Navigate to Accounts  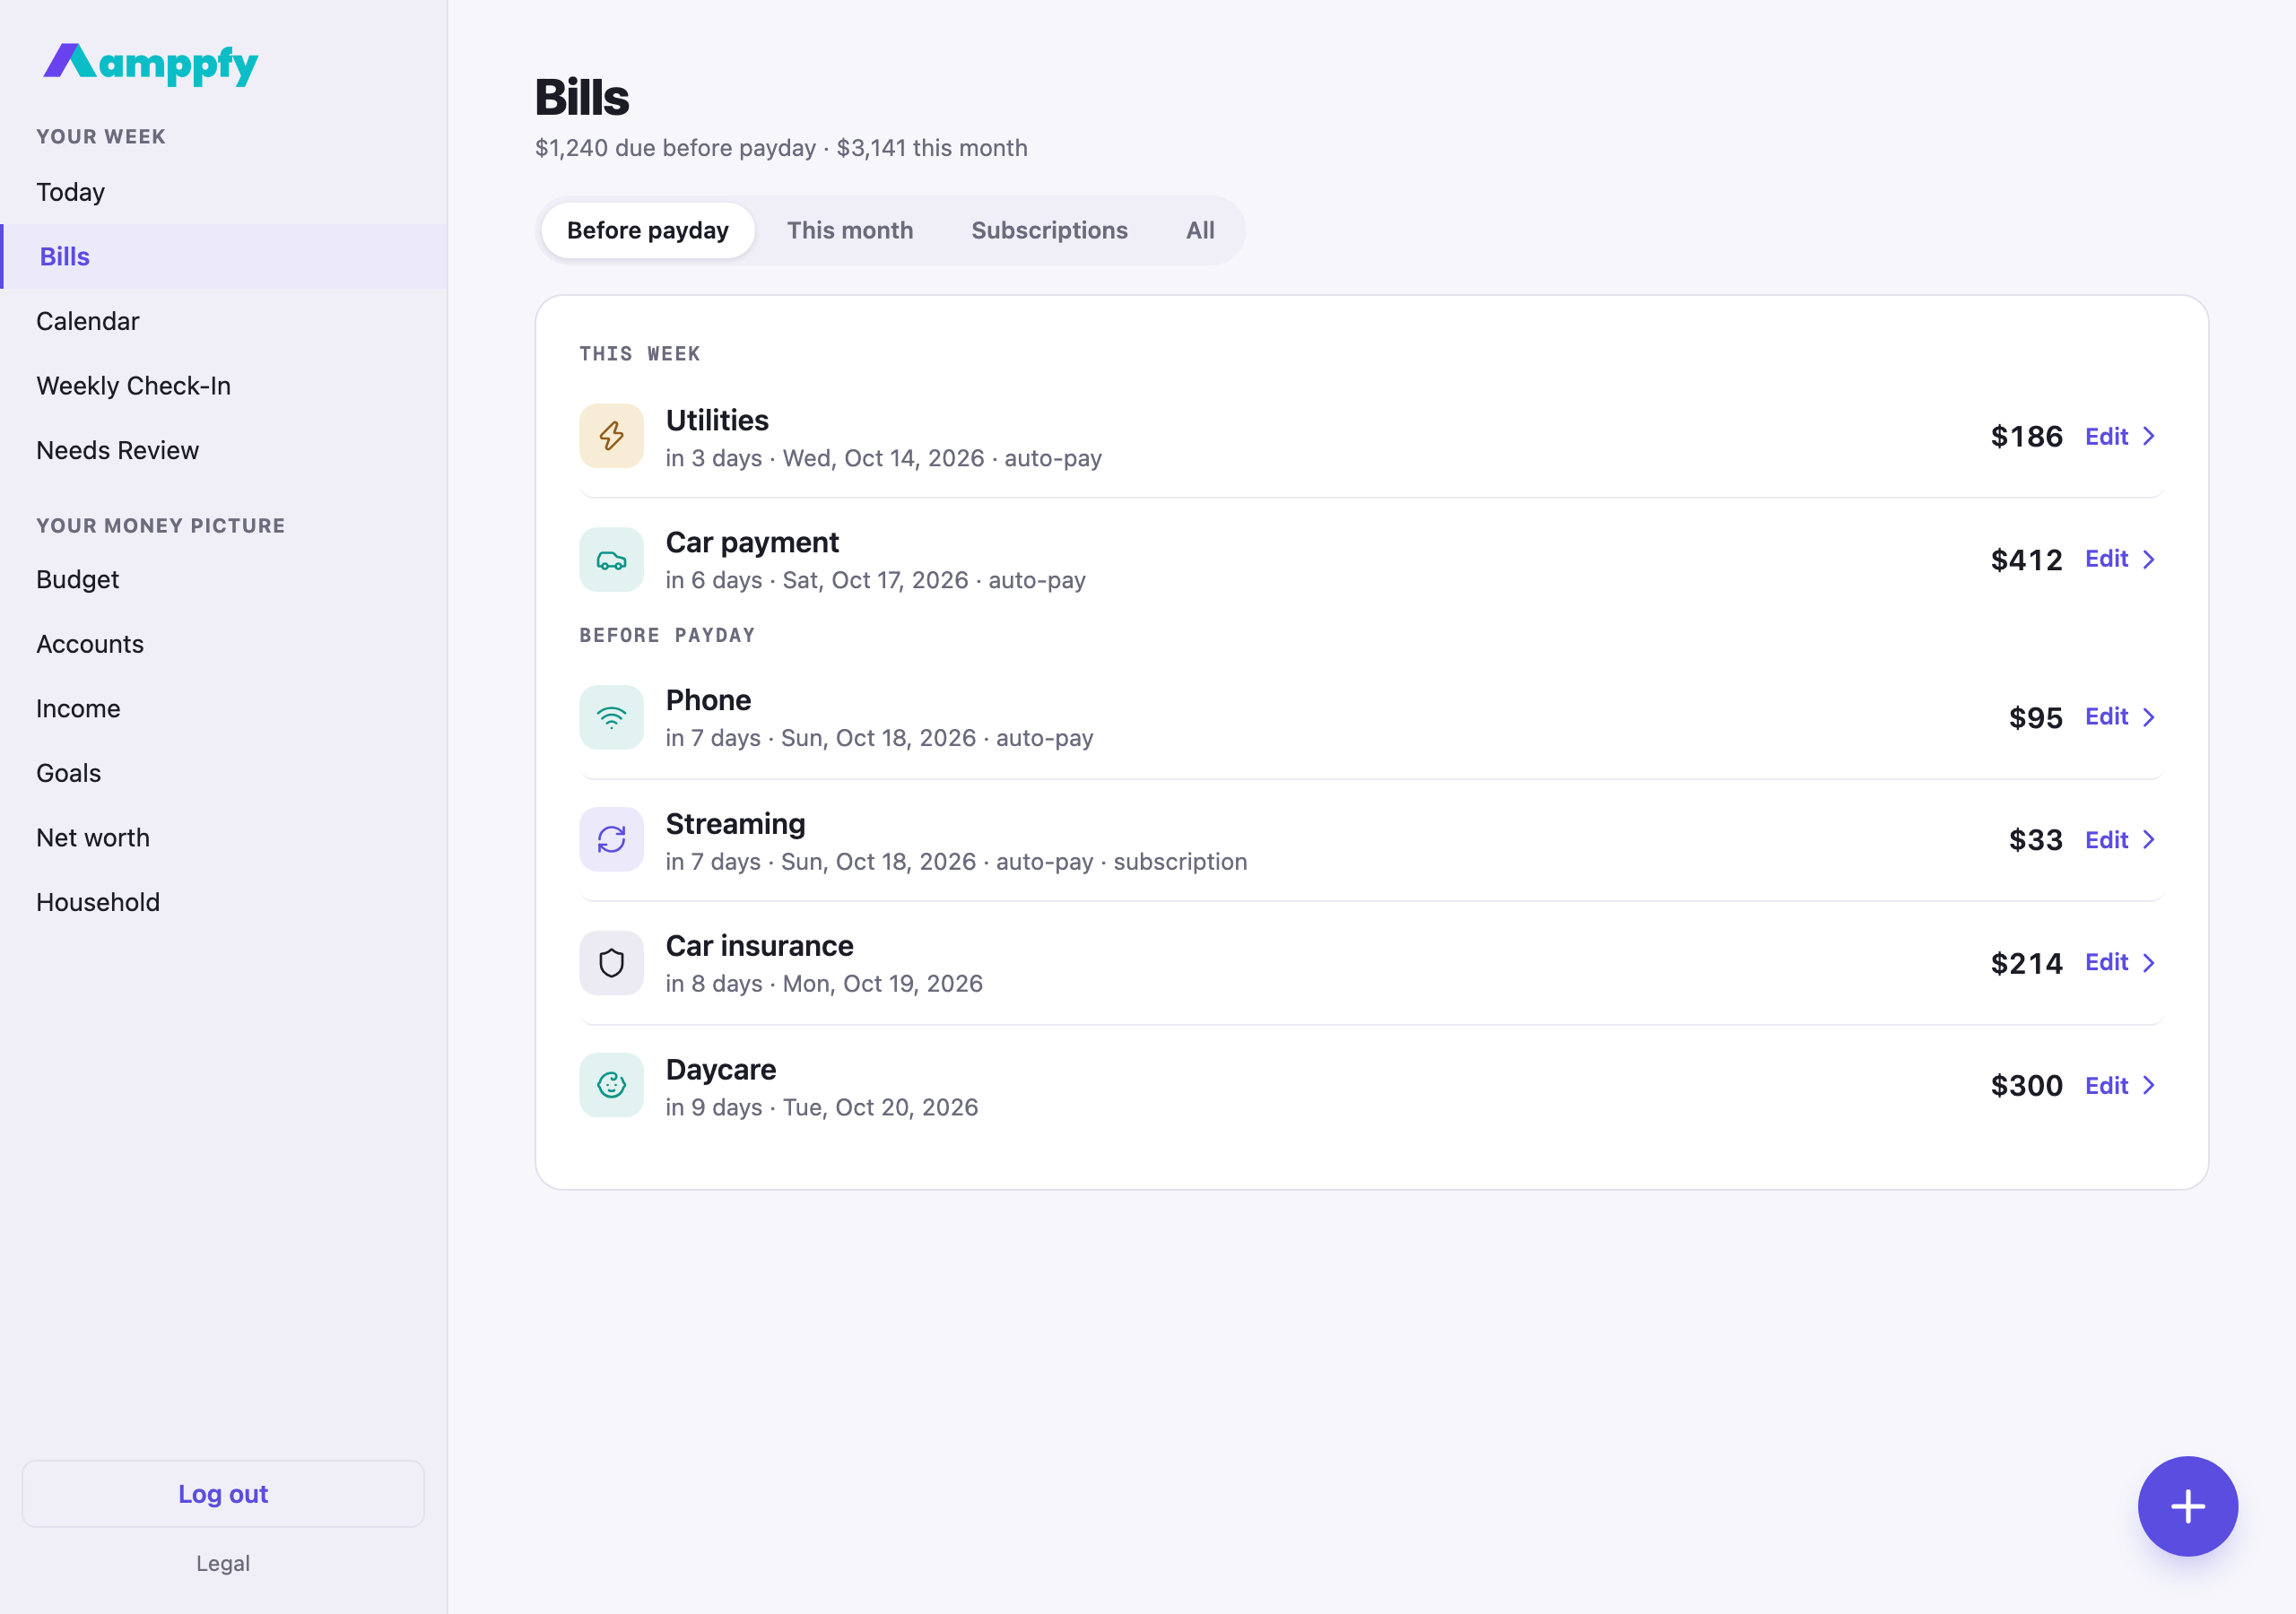coord(224,644)
